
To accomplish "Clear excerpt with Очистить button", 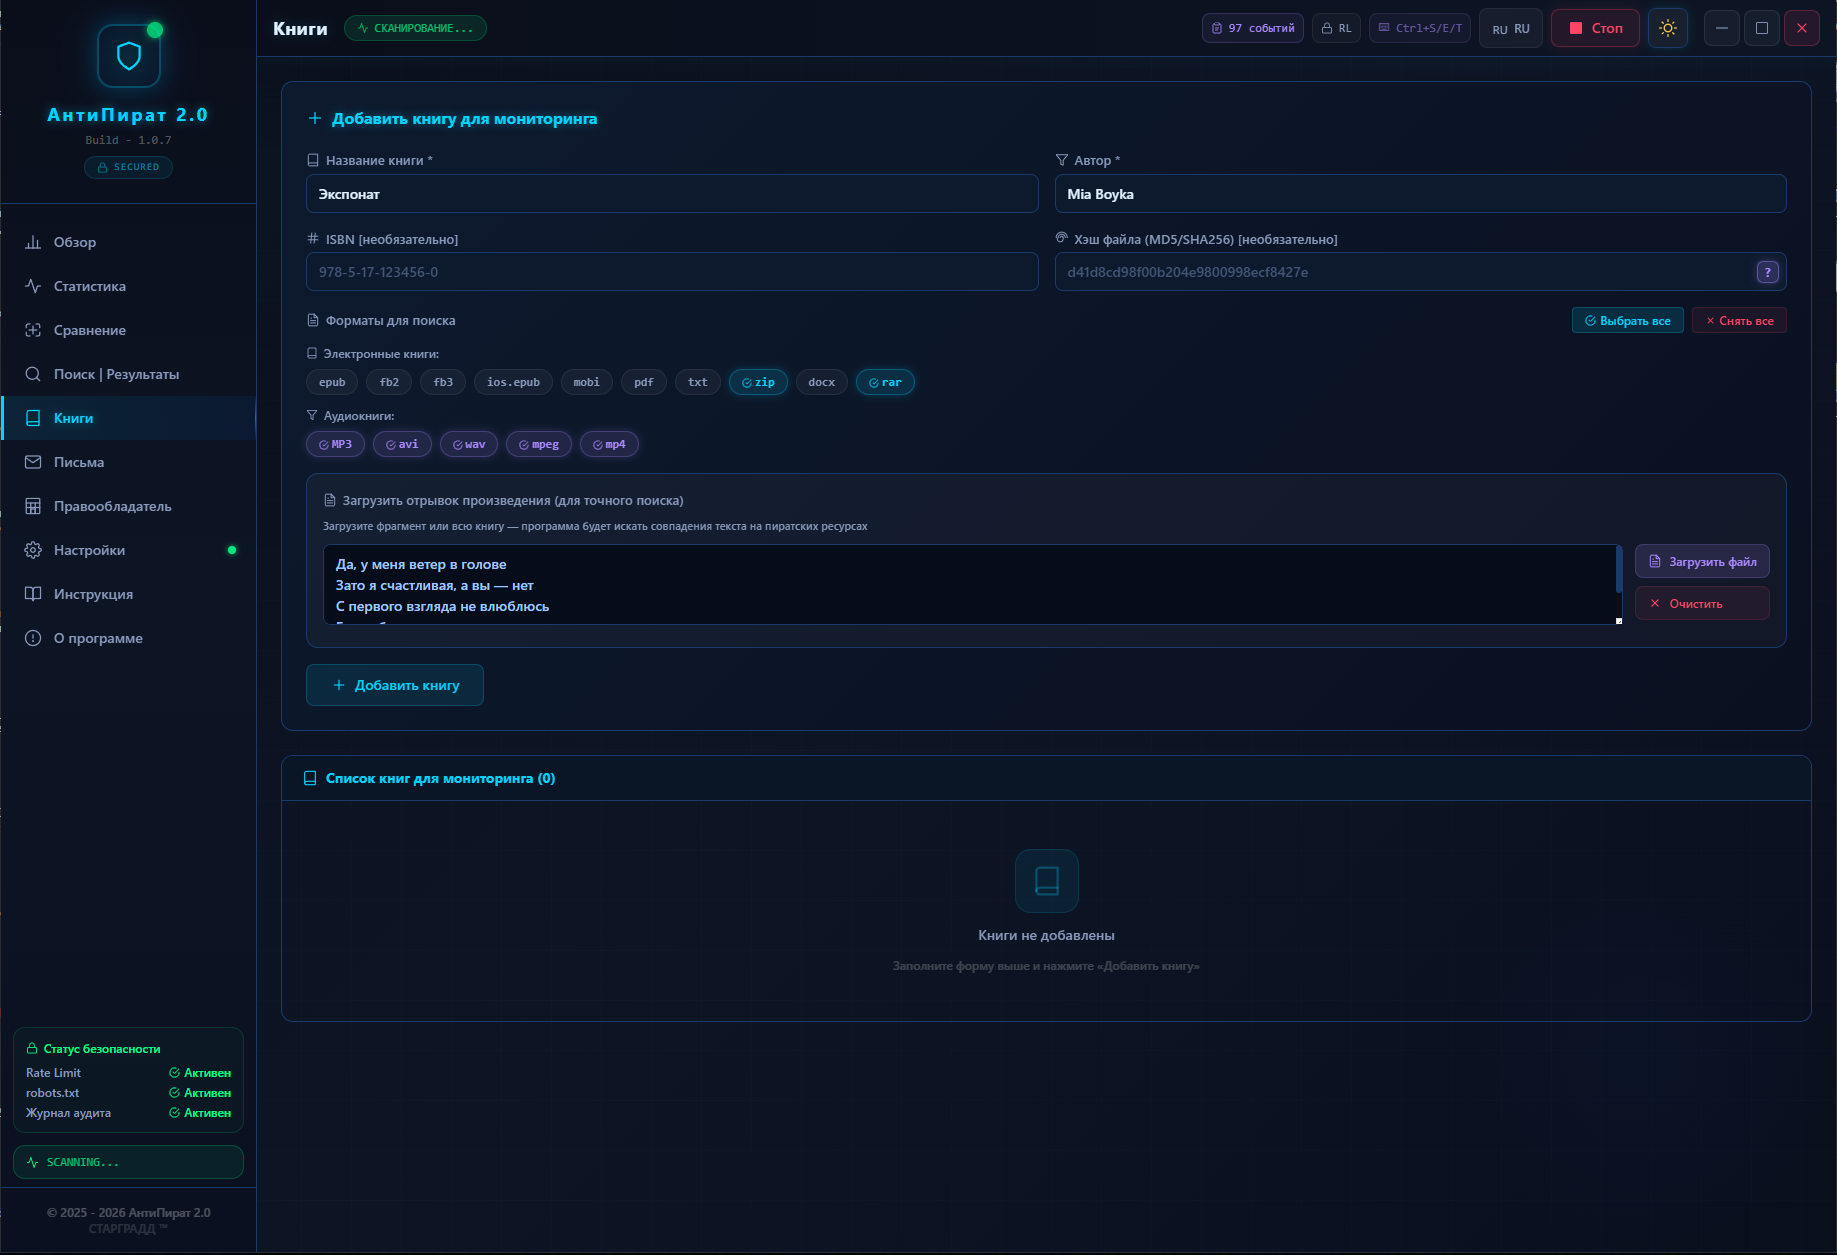I will tap(1702, 604).
